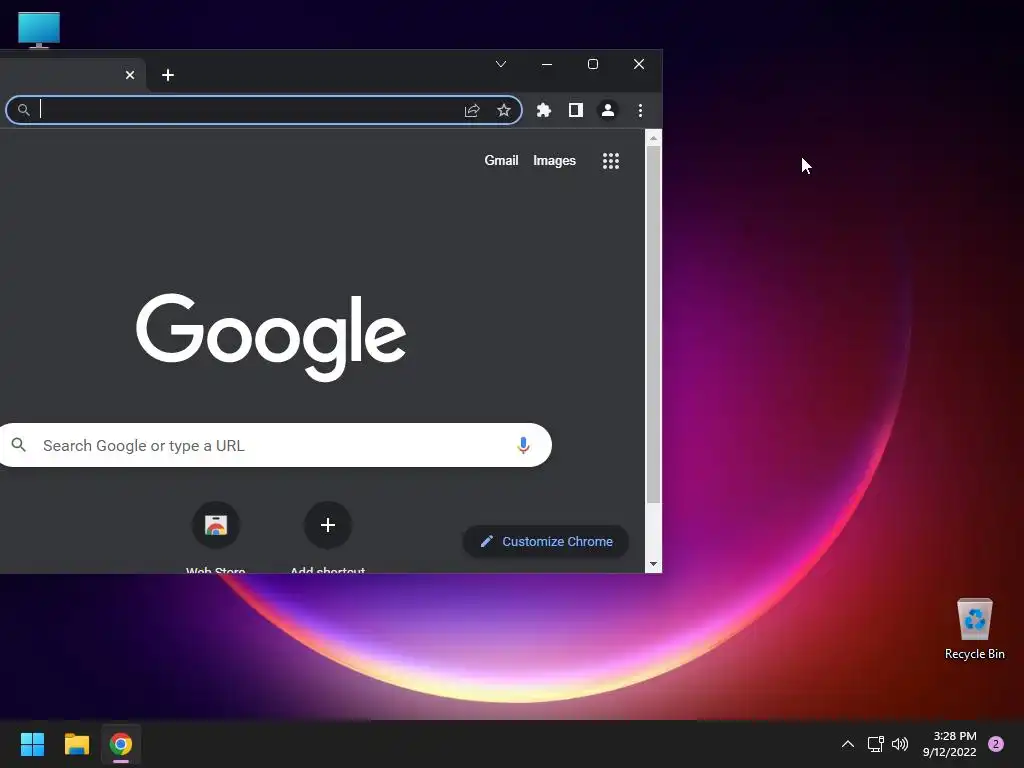This screenshot has height=768, width=1024.
Task: Close the current Chrome tab
Action: (x=130, y=75)
